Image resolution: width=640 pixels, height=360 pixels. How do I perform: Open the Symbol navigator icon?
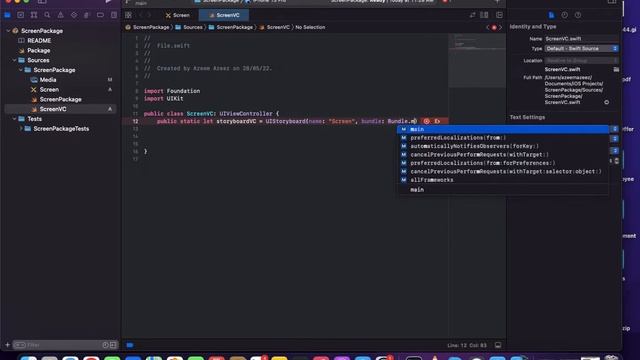tap(34, 15)
